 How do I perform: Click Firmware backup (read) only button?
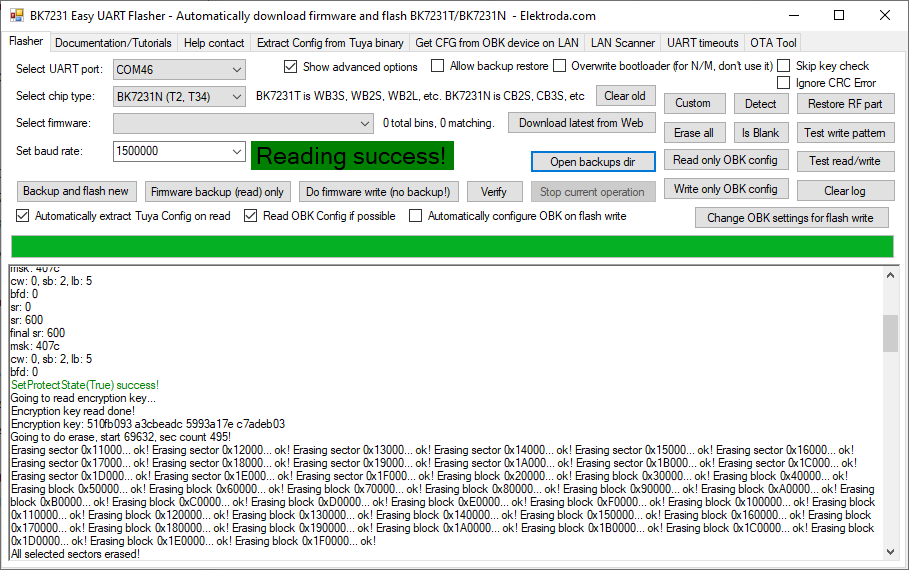[217, 192]
